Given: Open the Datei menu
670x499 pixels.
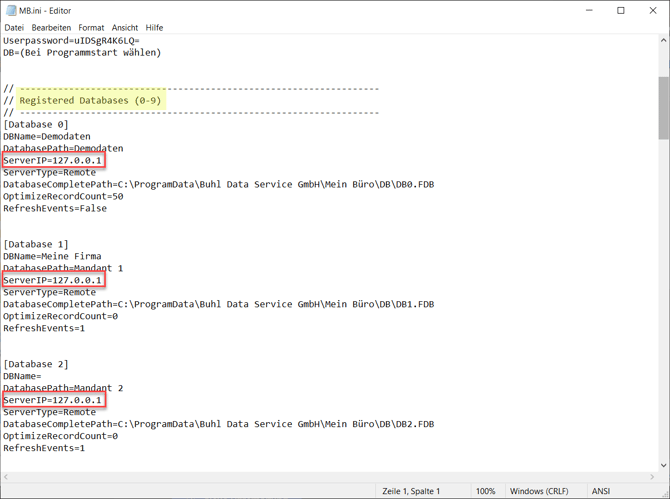Looking at the screenshot, I should [x=13, y=28].
